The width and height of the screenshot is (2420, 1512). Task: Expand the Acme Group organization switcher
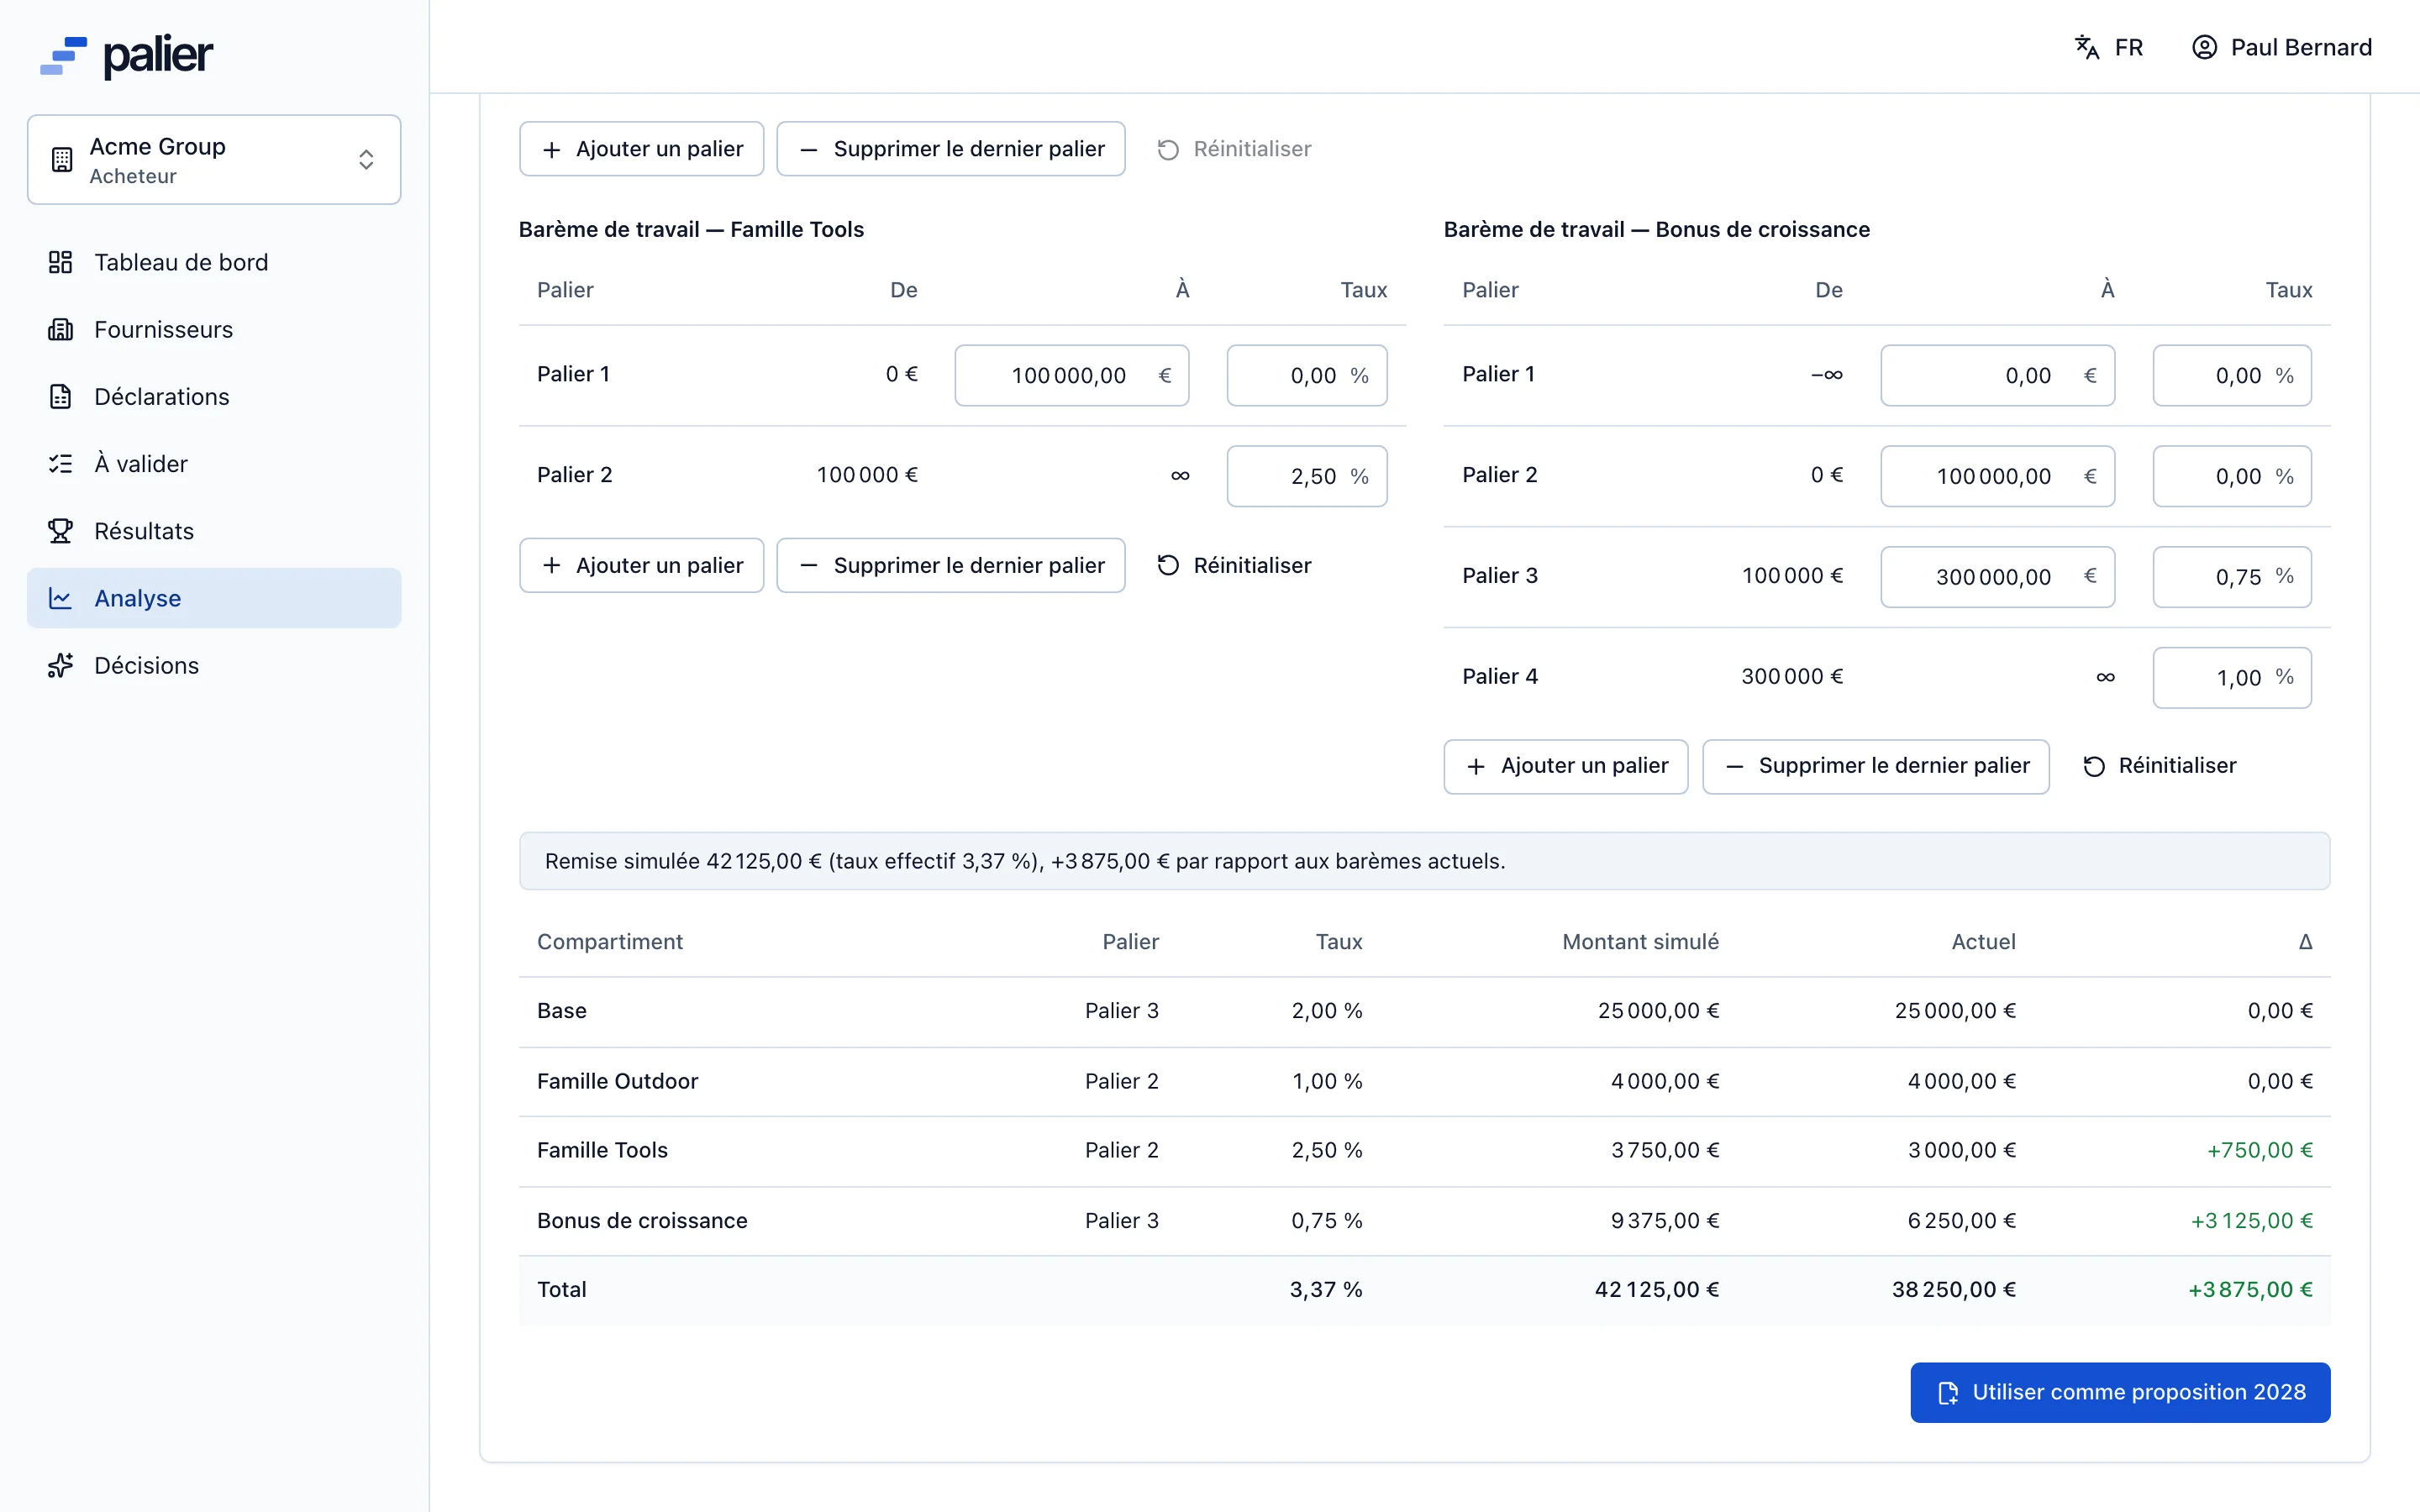click(214, 160)
